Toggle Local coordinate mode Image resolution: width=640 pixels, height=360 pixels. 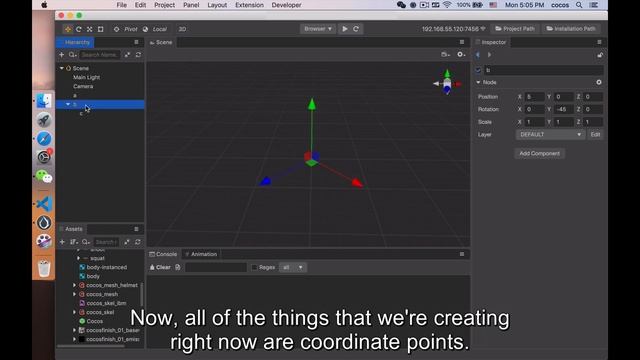[155, 29]
